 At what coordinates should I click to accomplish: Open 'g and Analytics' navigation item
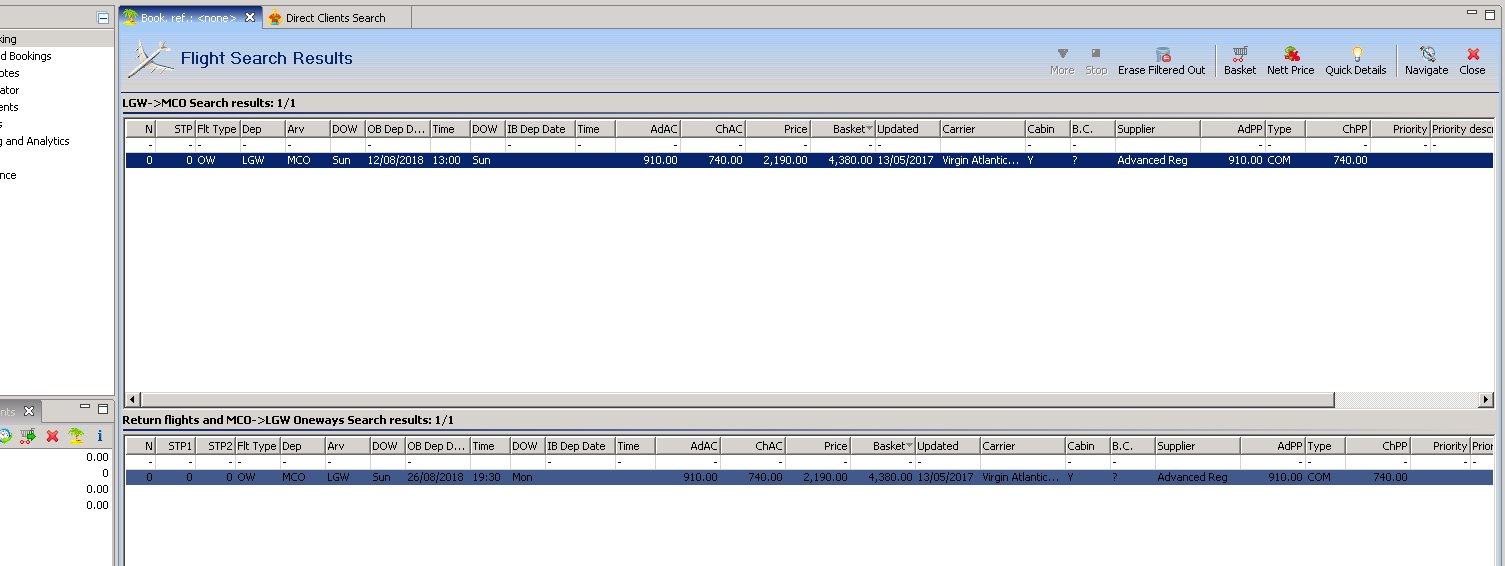coord(35,141)
